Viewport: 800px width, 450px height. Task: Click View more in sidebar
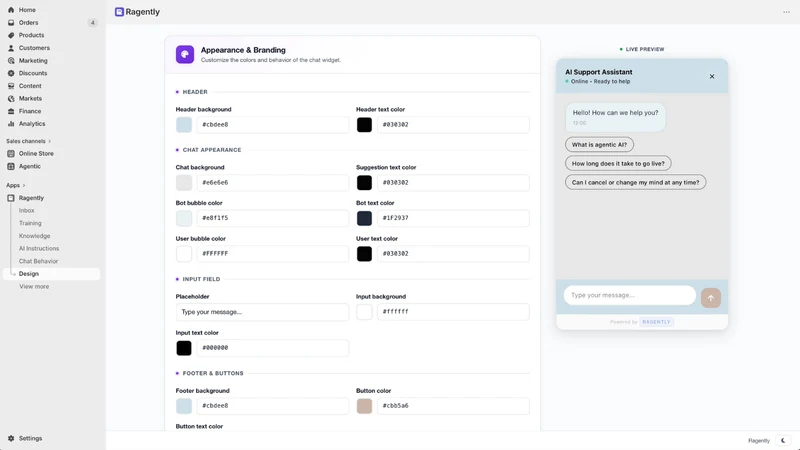pos(34,287)
